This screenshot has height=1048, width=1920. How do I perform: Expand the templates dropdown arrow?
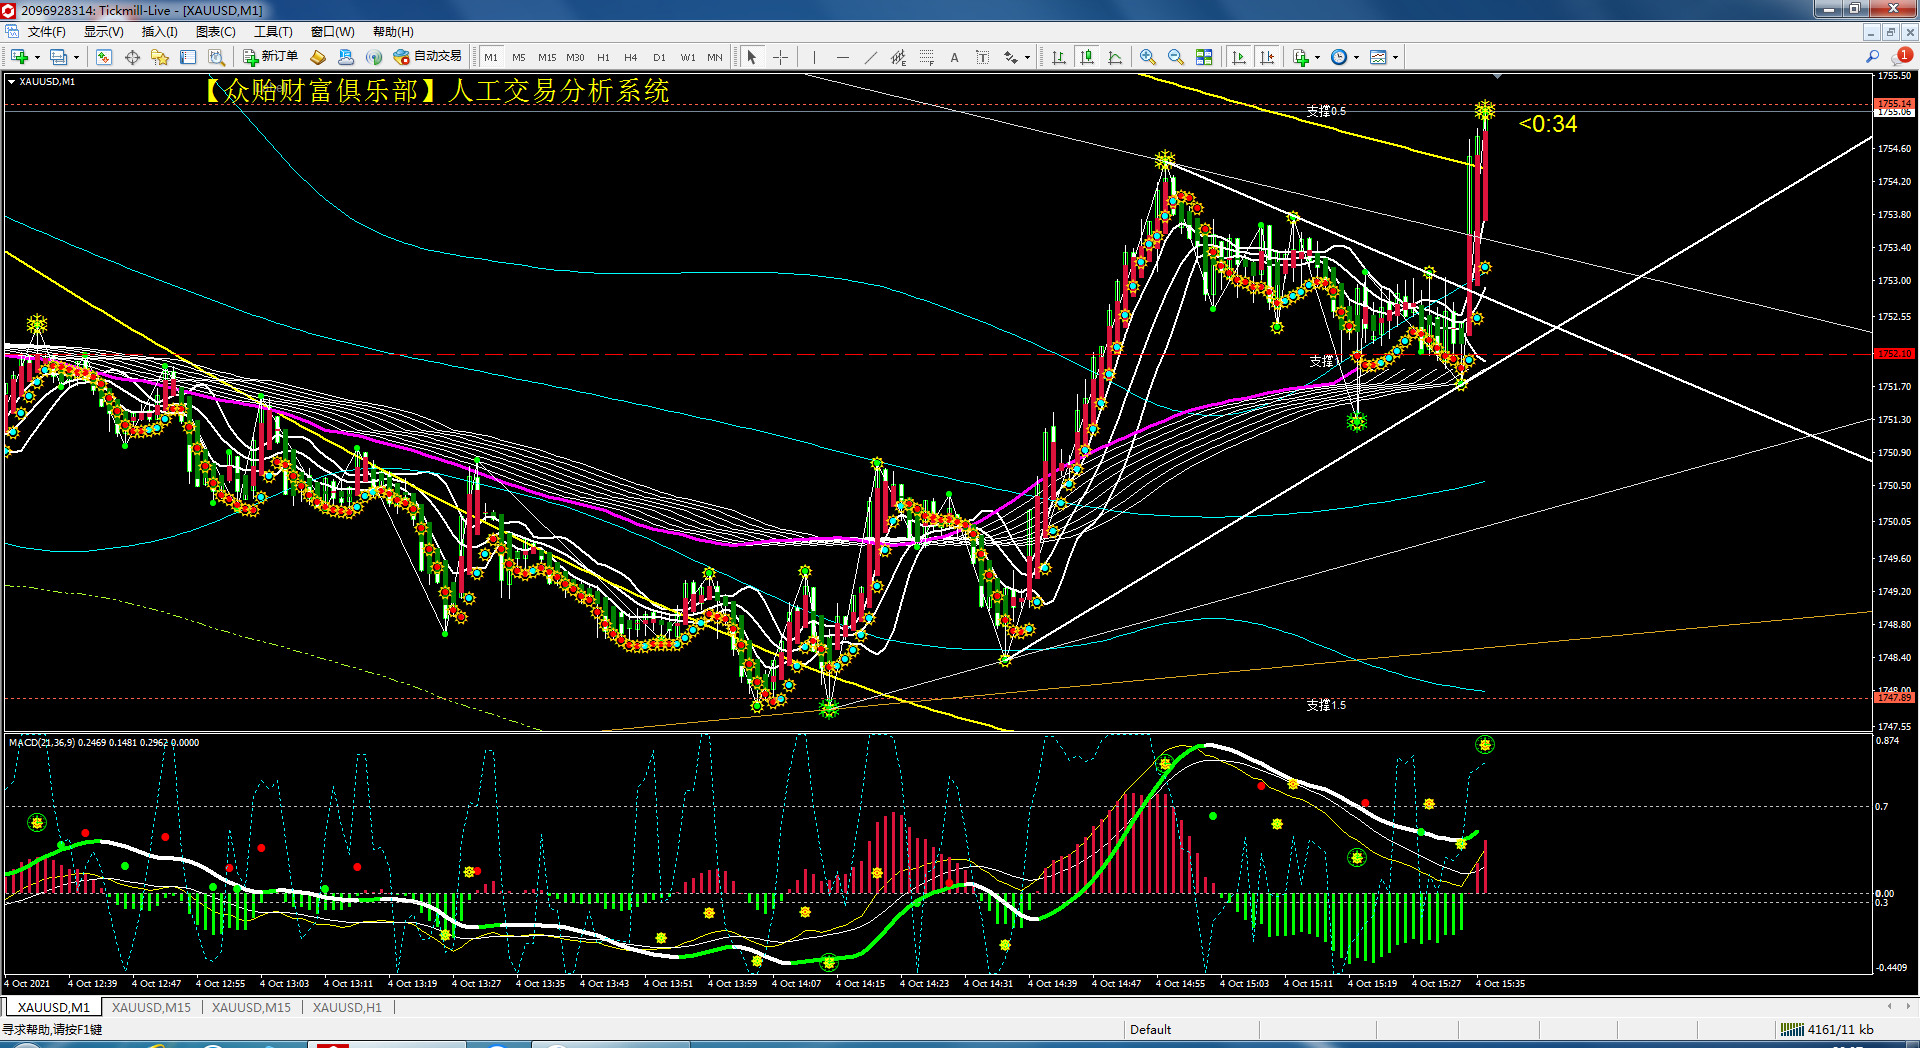[1395, 57]
